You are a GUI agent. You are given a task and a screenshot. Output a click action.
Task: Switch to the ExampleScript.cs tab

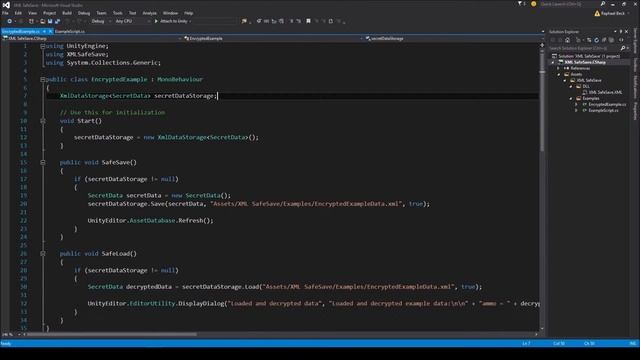click(70, 31)
